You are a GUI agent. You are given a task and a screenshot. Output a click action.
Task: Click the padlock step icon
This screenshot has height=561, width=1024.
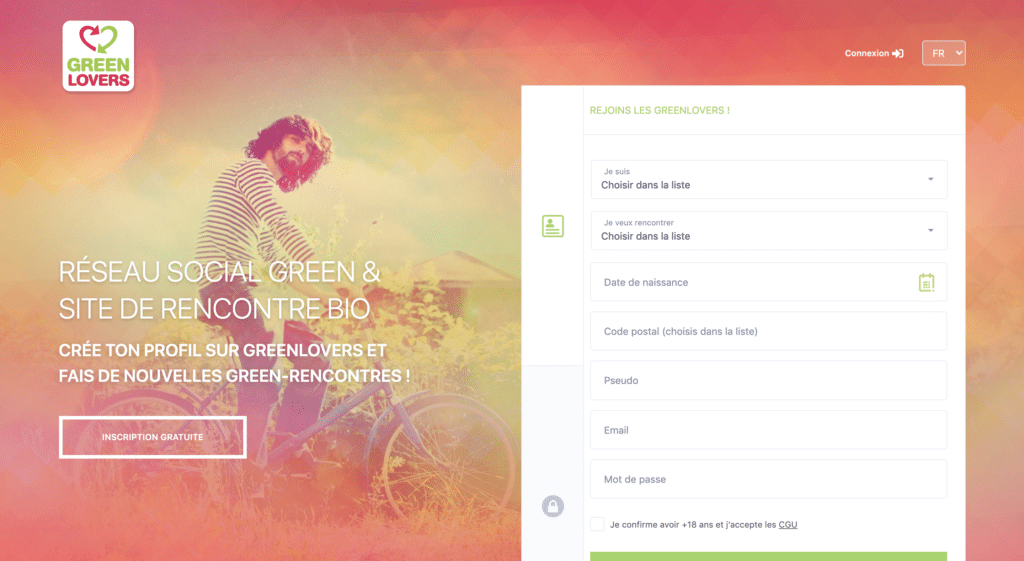(552, 505)
